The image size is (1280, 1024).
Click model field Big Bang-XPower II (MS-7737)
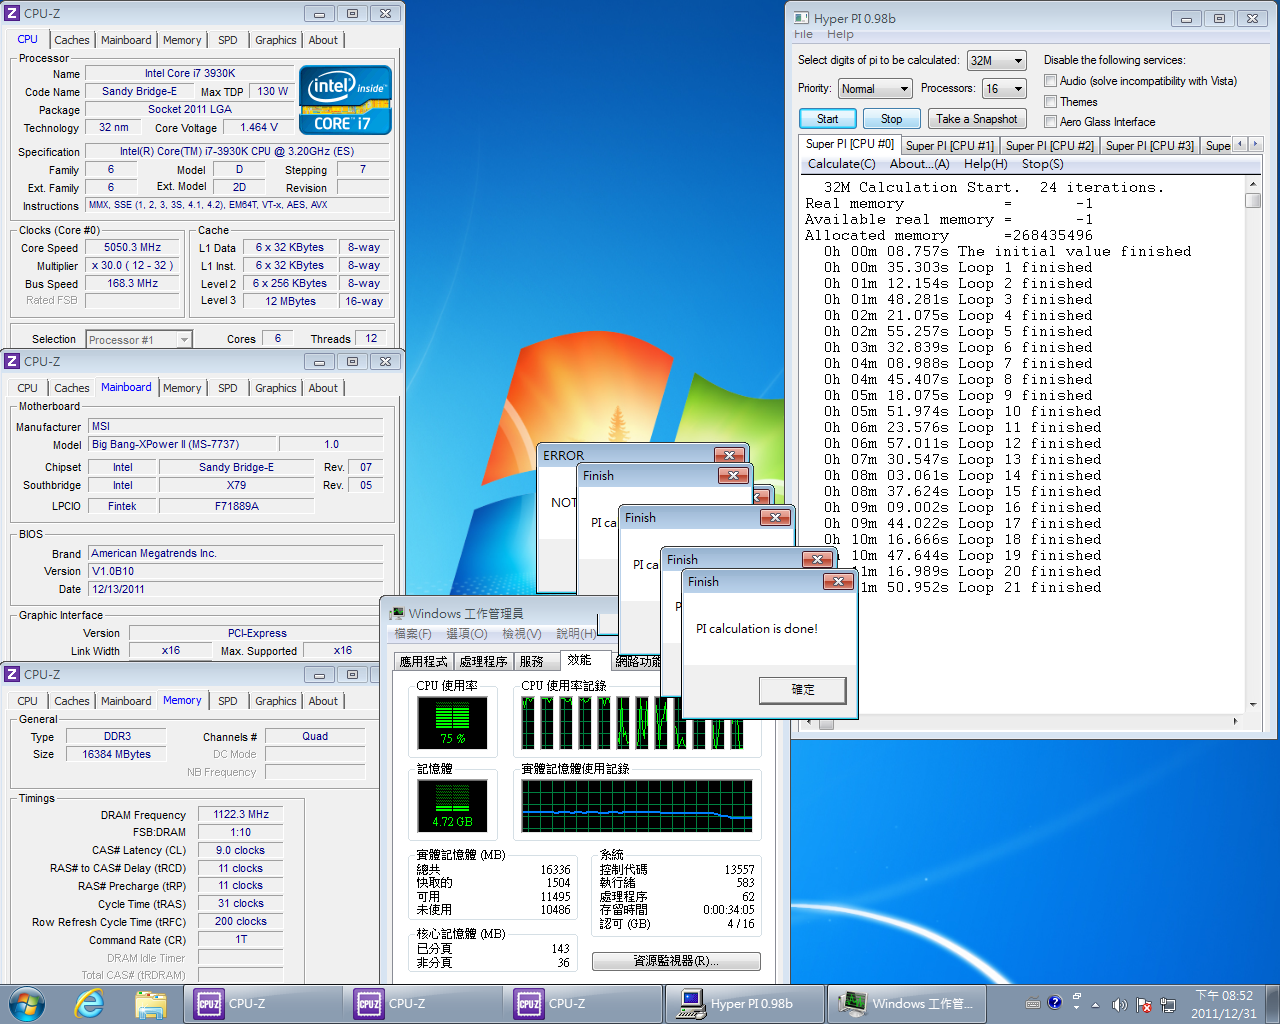180,444
